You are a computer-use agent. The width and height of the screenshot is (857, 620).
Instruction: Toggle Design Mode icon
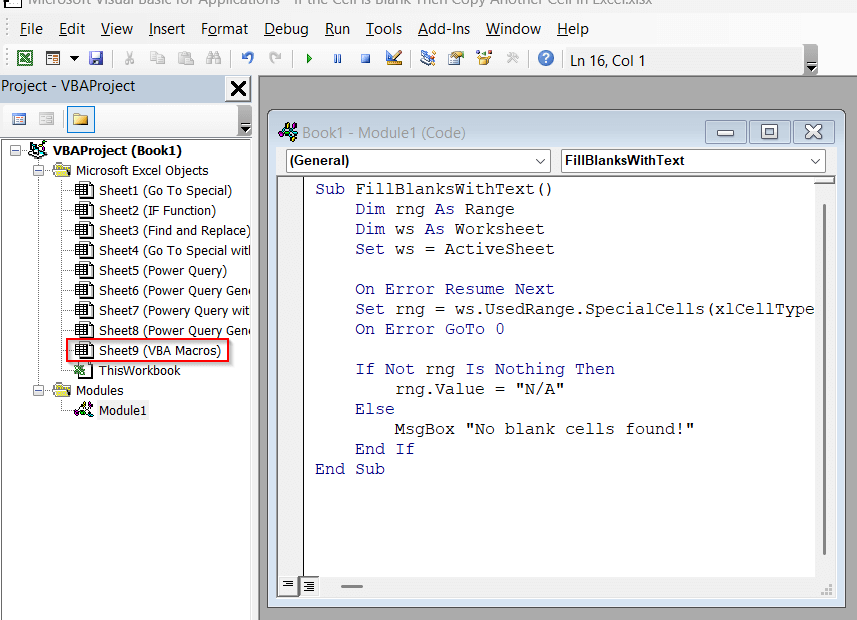point(393,59)
